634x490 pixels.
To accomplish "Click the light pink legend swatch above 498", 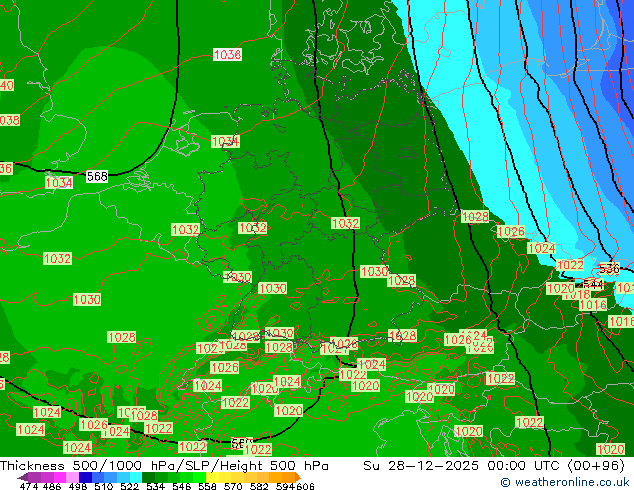I will tap(72, 477).
